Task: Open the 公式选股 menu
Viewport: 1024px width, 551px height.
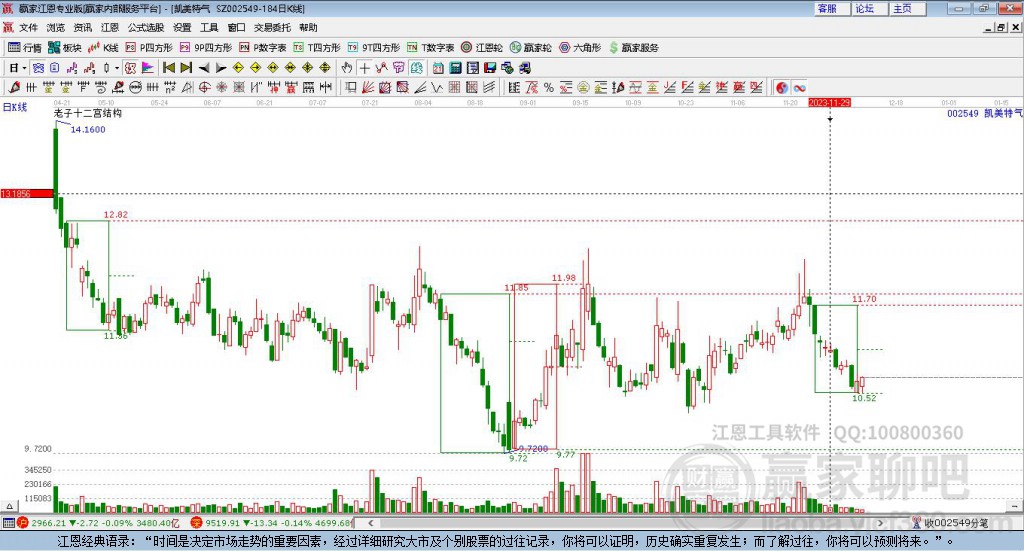Action: click(146, 27)
